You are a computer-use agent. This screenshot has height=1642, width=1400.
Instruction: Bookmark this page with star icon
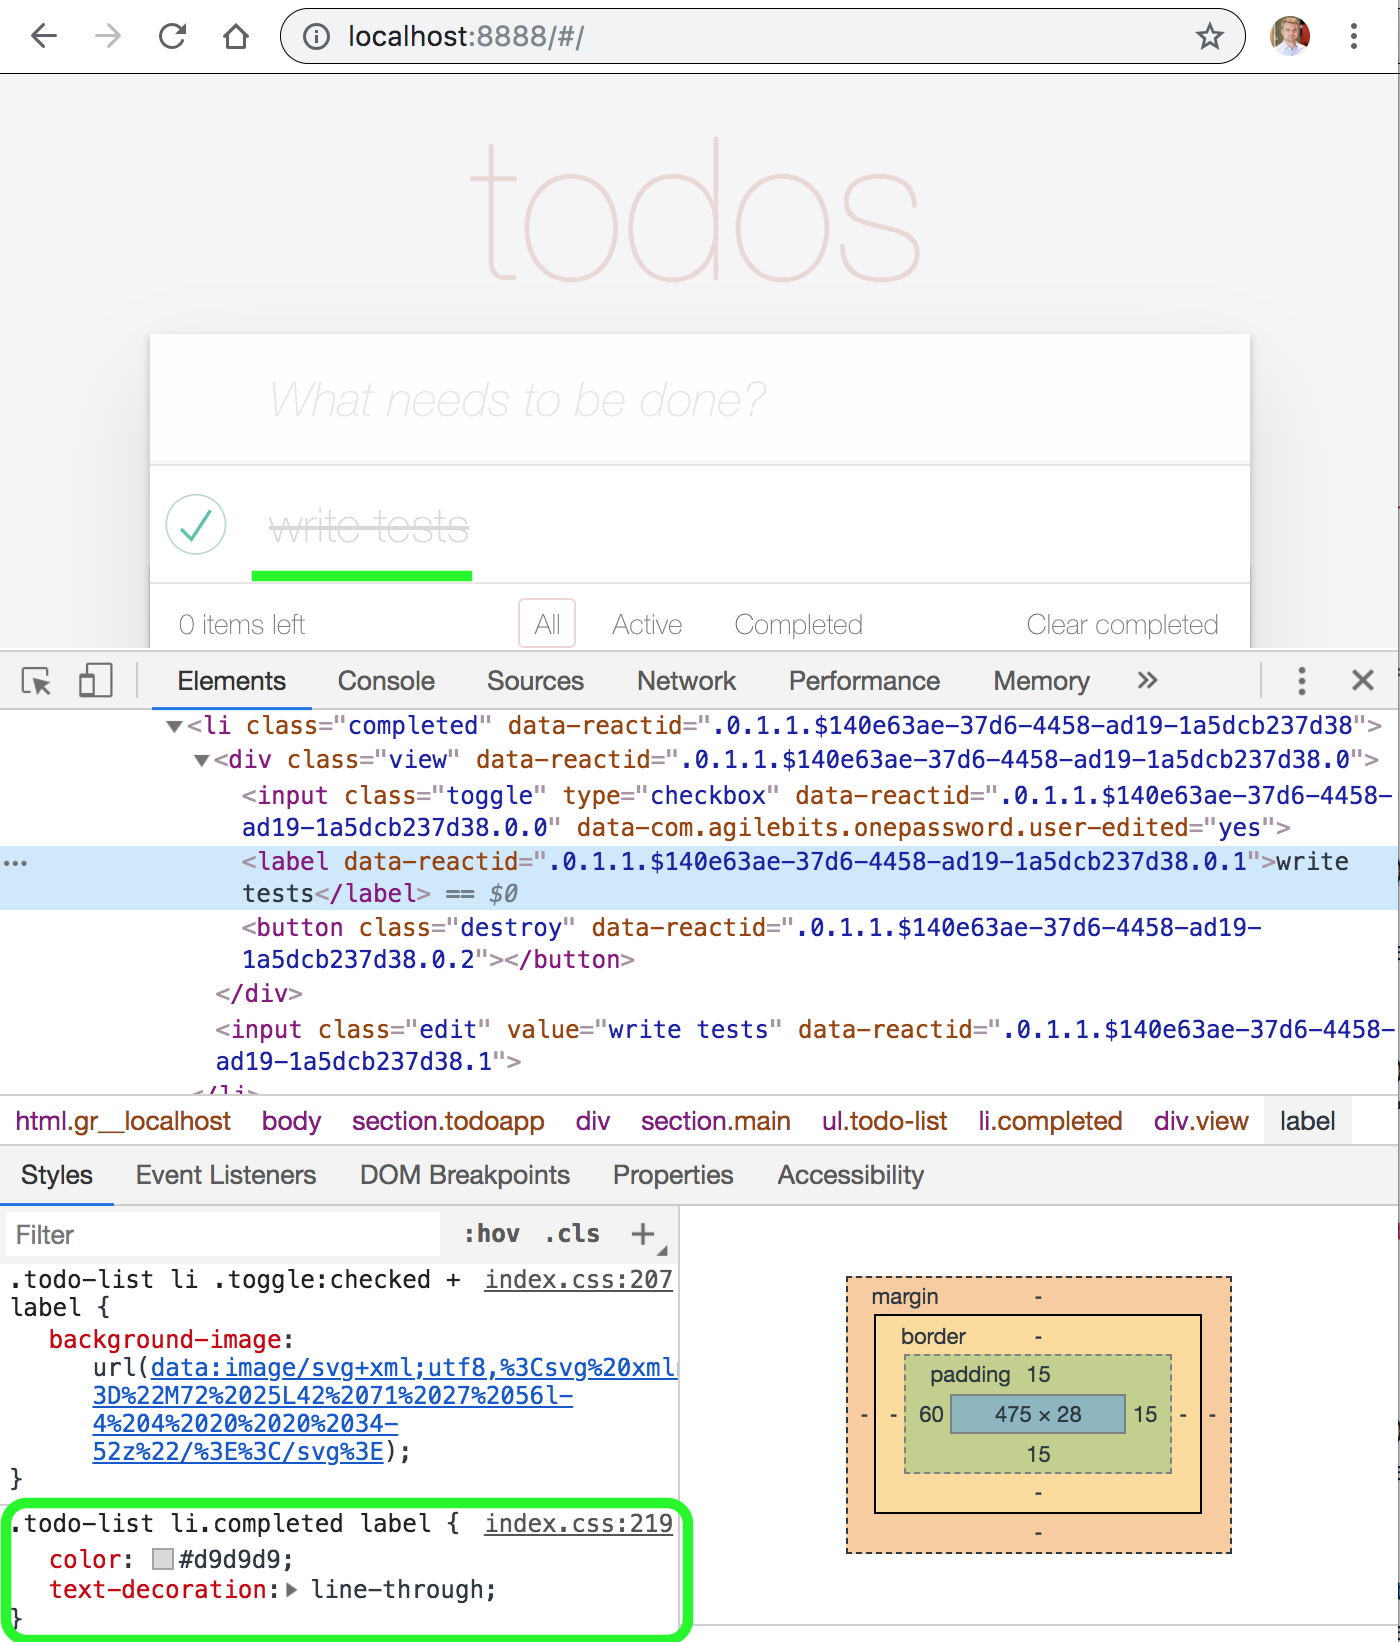pos(1209,37)
